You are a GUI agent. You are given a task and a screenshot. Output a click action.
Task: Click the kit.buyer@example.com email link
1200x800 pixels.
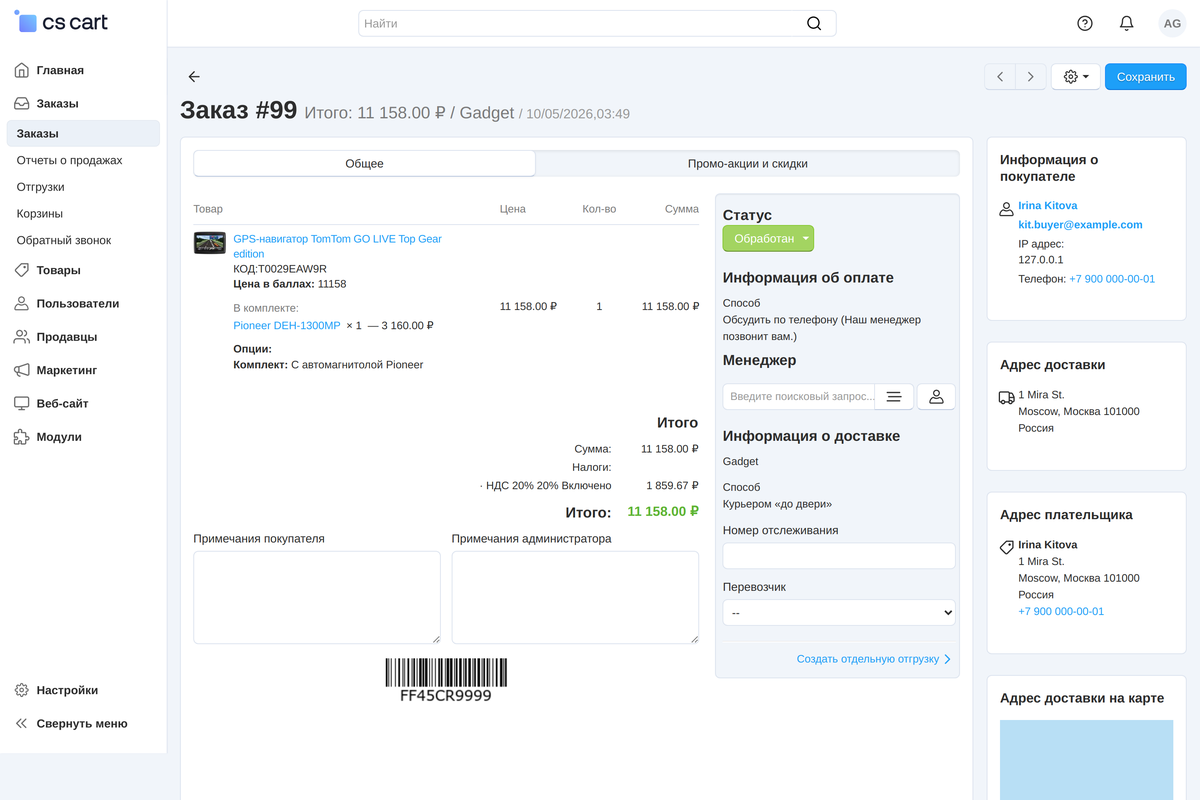(x=1080, y=225)
